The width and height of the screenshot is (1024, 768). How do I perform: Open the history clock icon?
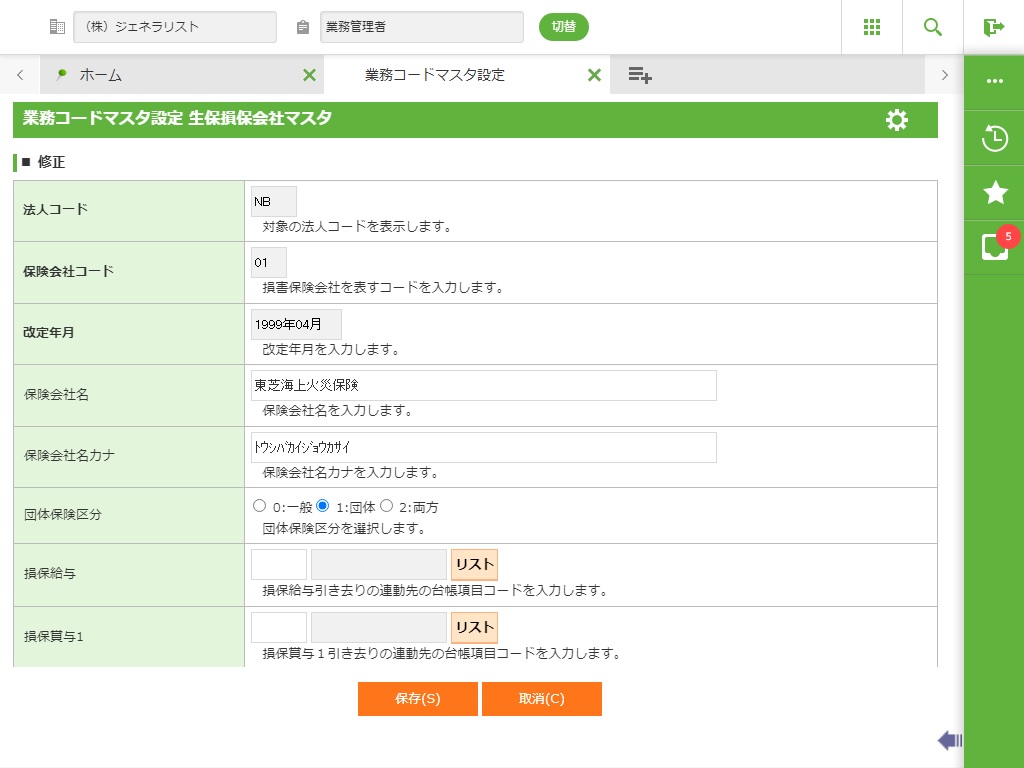[995, 138]
